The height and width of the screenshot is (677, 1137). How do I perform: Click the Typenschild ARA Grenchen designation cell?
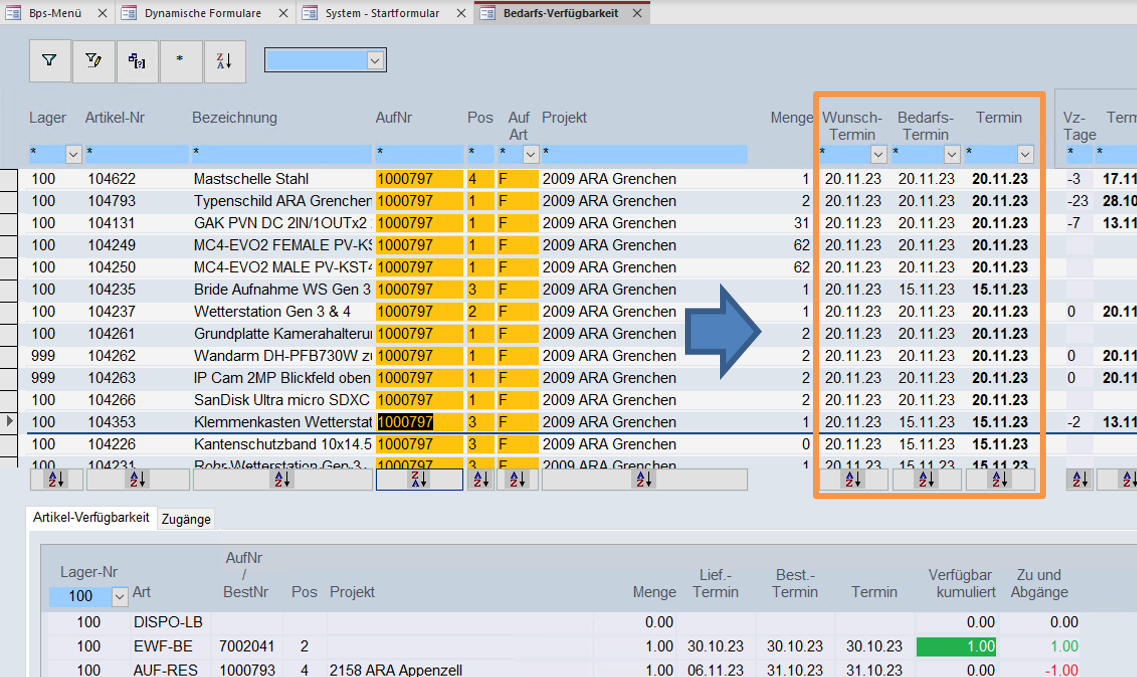click(x=282, y=201)
